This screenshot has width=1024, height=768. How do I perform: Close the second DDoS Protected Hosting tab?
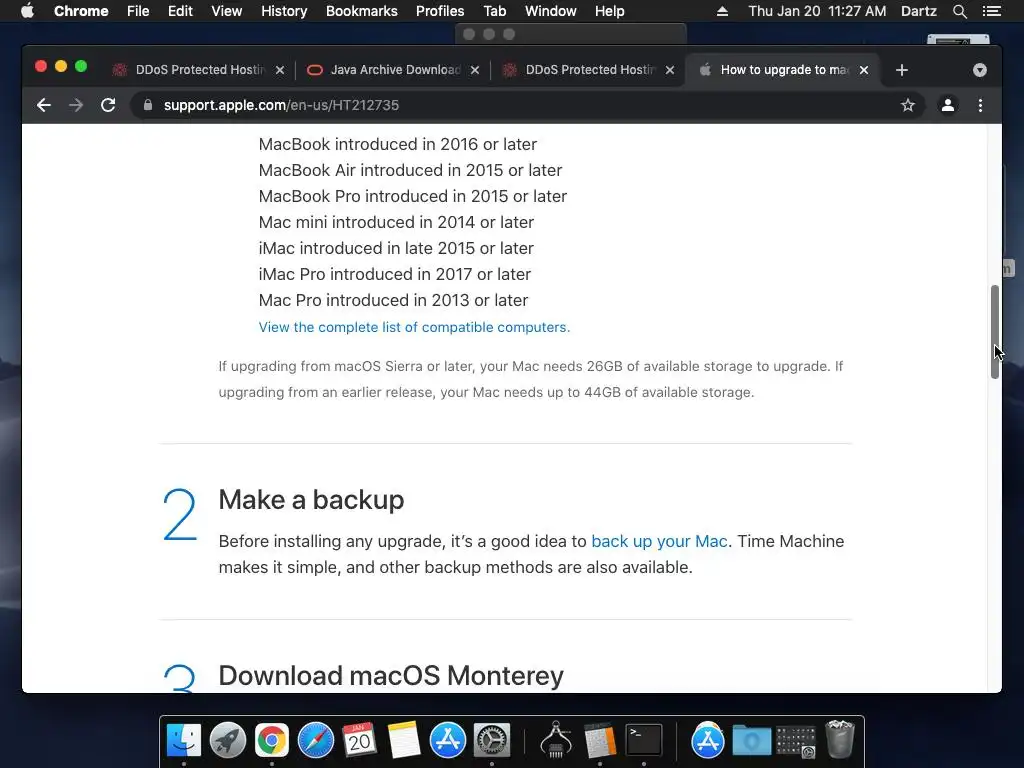point(669,70)
